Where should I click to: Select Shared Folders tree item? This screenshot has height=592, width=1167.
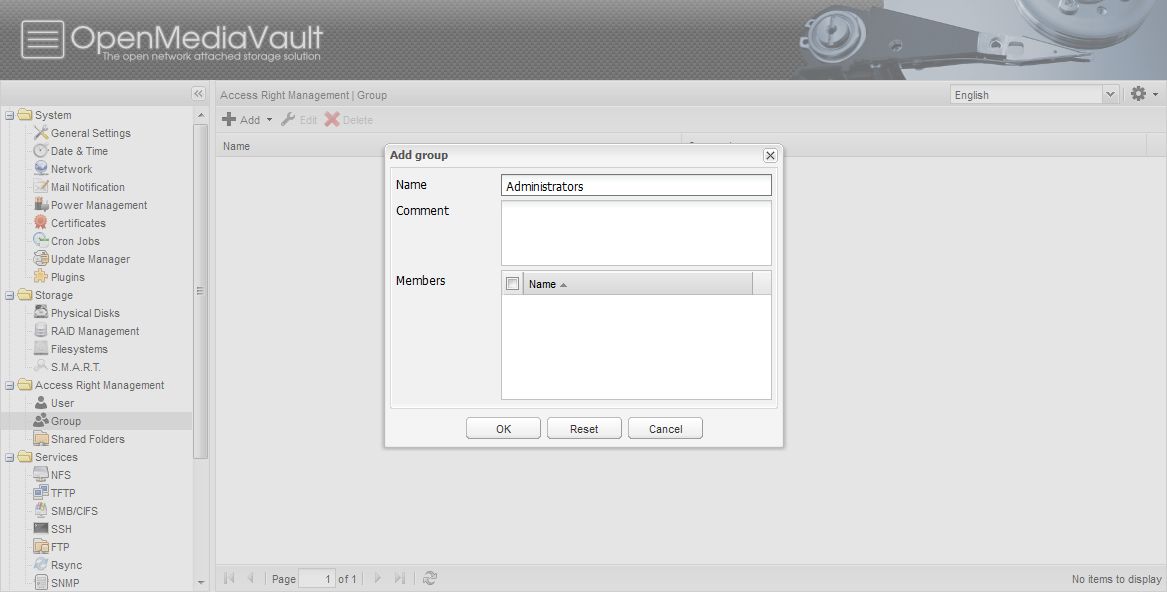pos(88,439)
